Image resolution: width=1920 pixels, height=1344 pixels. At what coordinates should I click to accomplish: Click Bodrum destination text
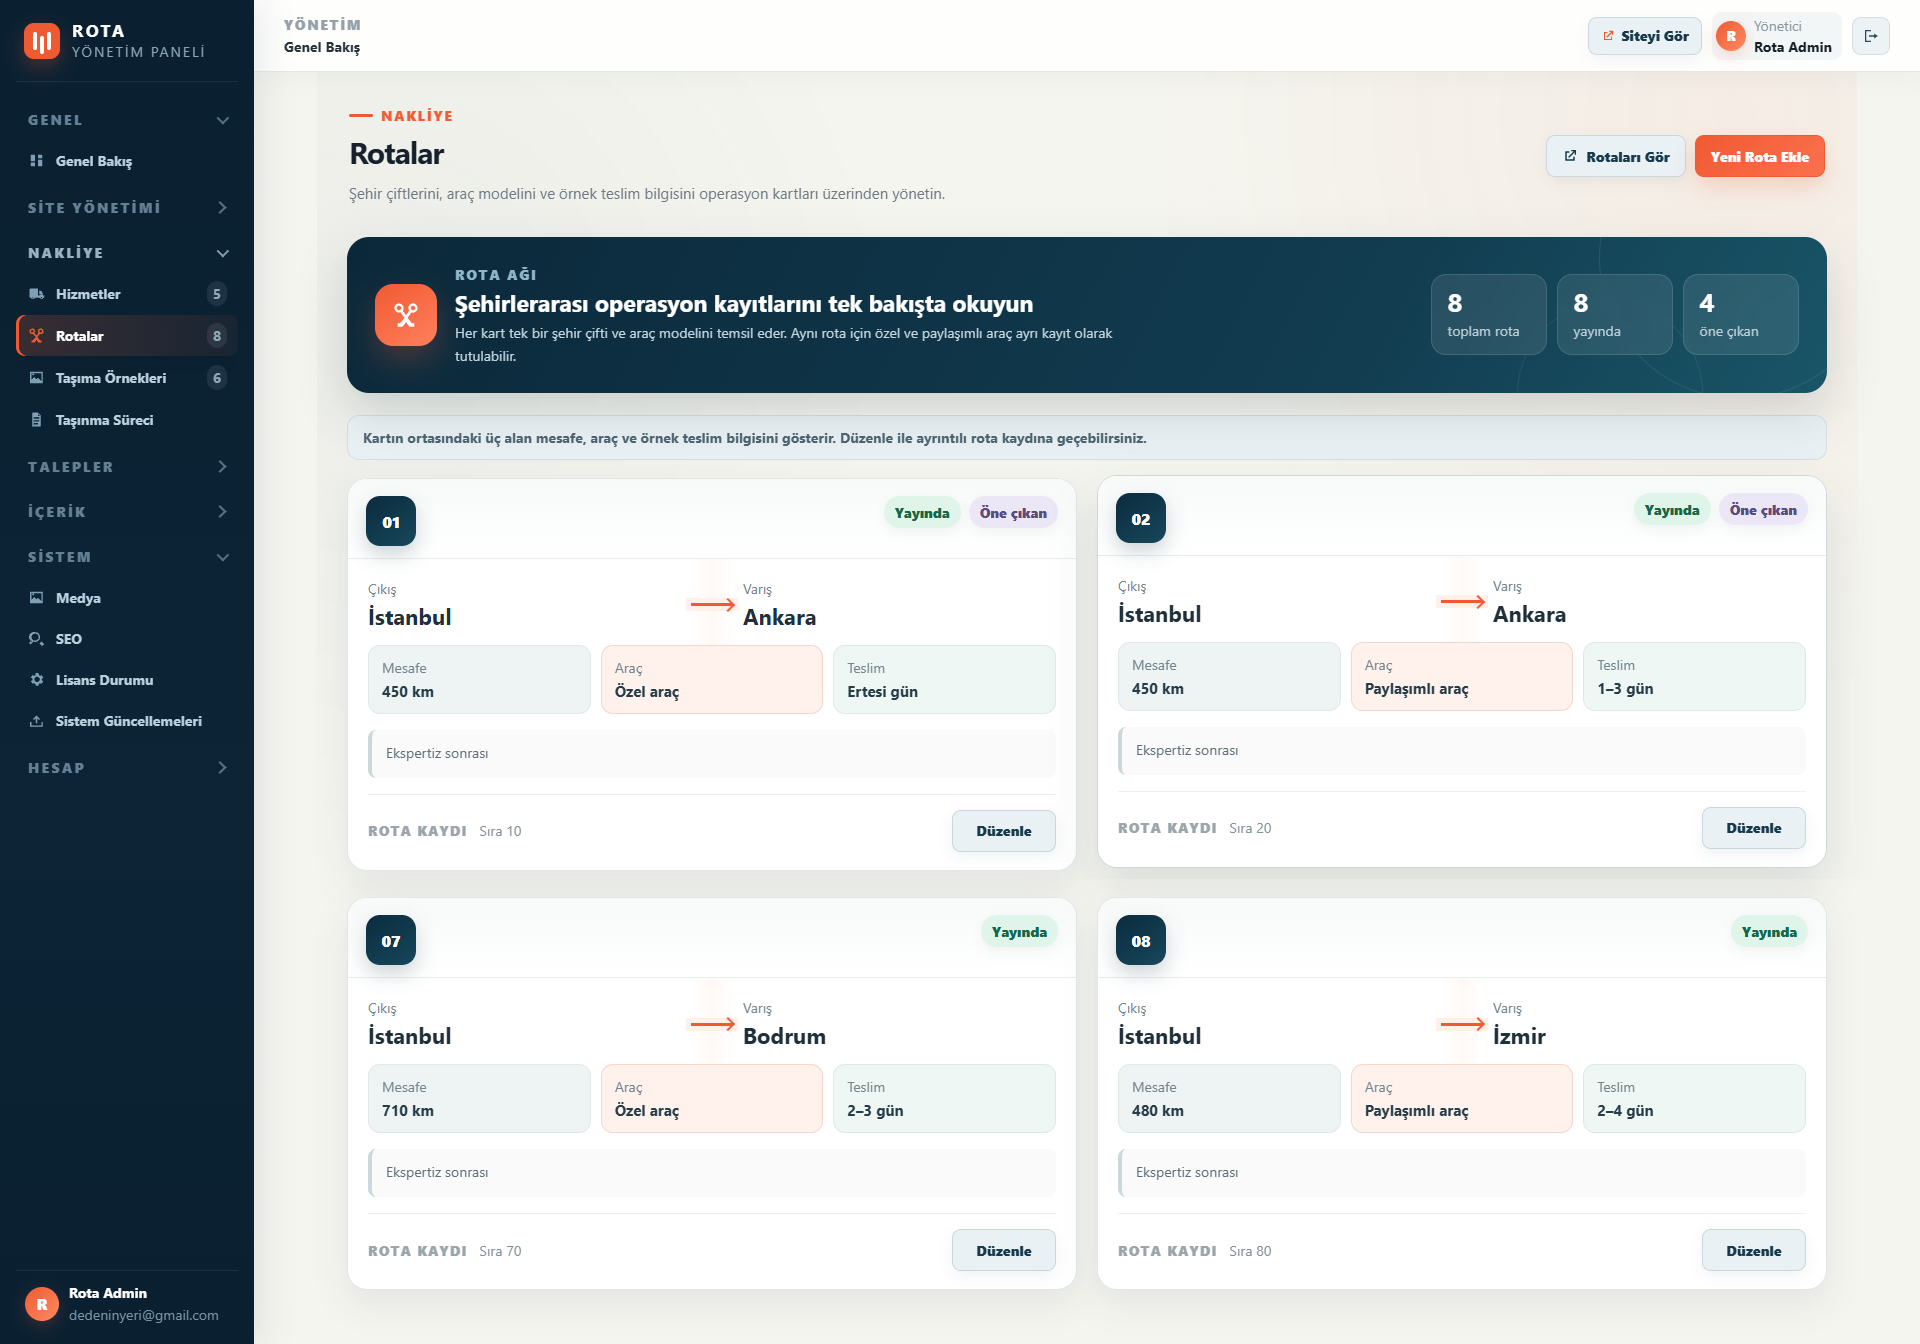784,1036
